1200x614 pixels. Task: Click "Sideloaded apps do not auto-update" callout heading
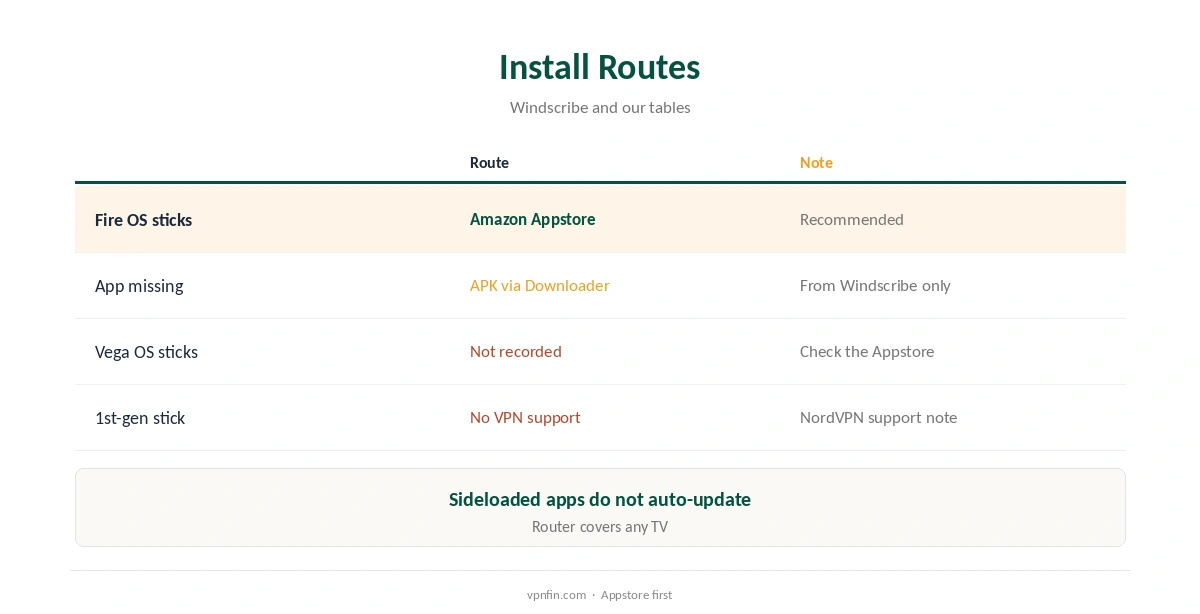(x=600, y=499)
